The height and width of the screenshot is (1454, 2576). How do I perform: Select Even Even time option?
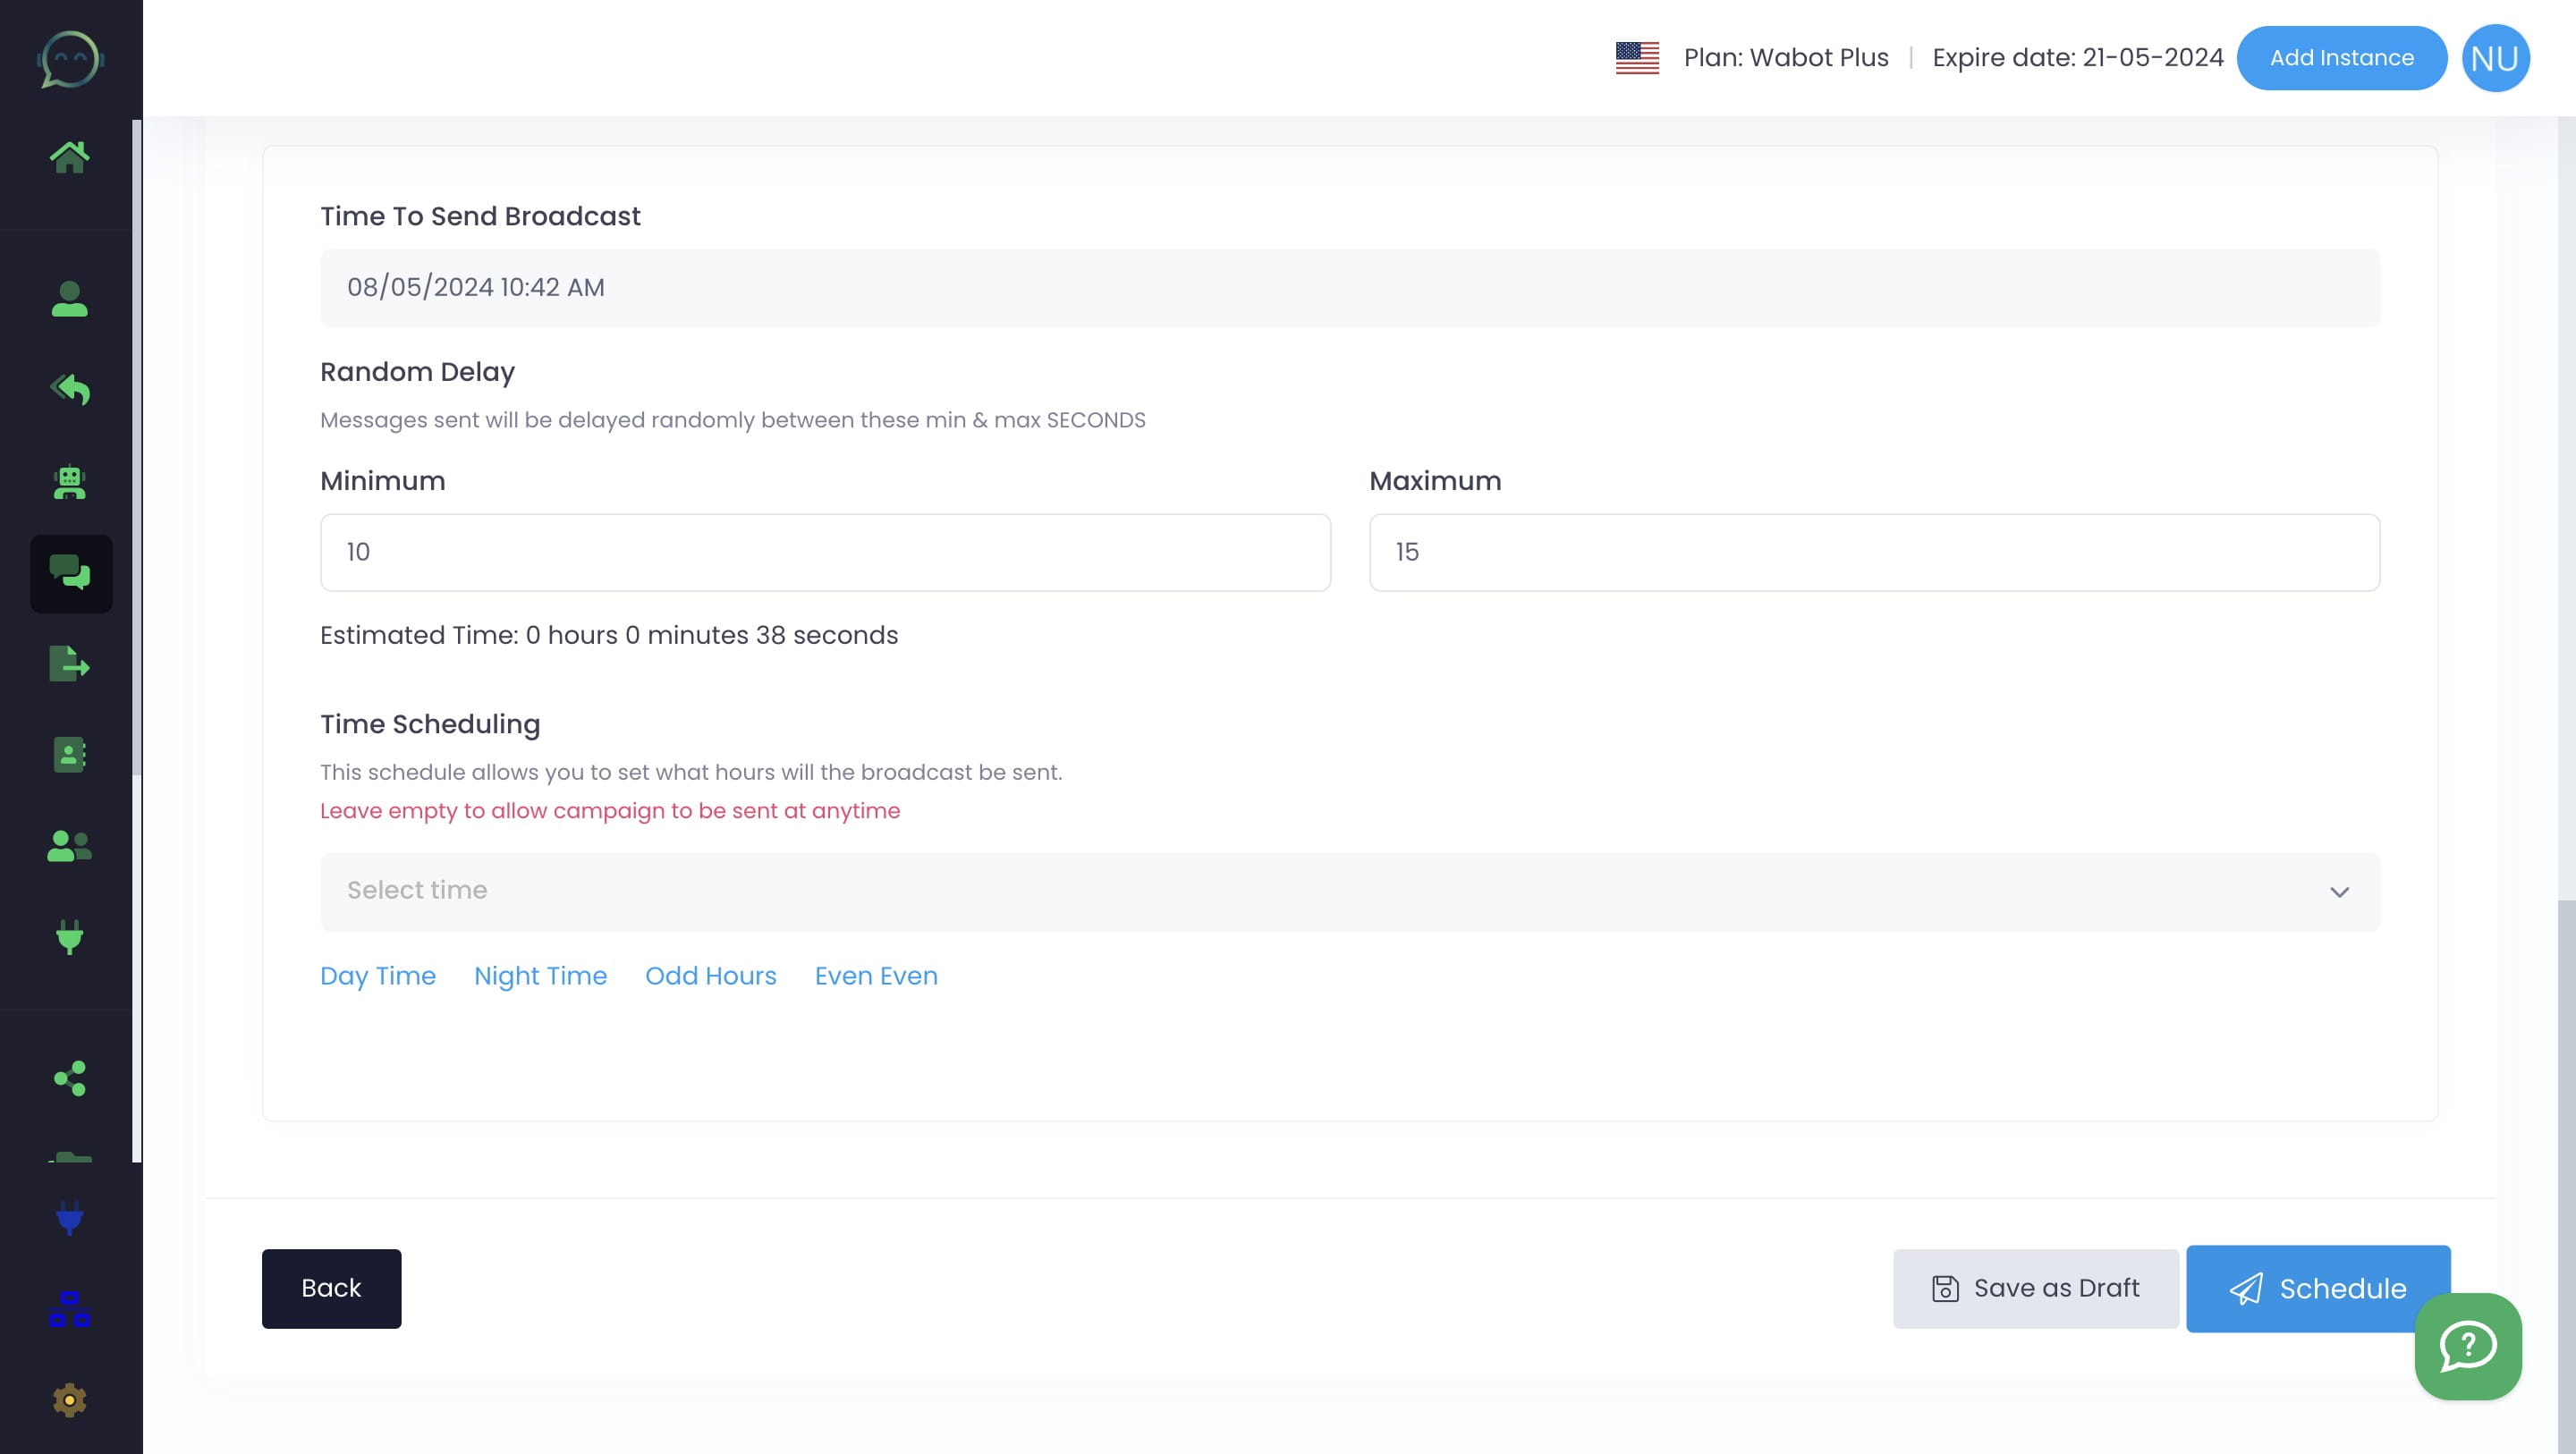coord(876,976)
